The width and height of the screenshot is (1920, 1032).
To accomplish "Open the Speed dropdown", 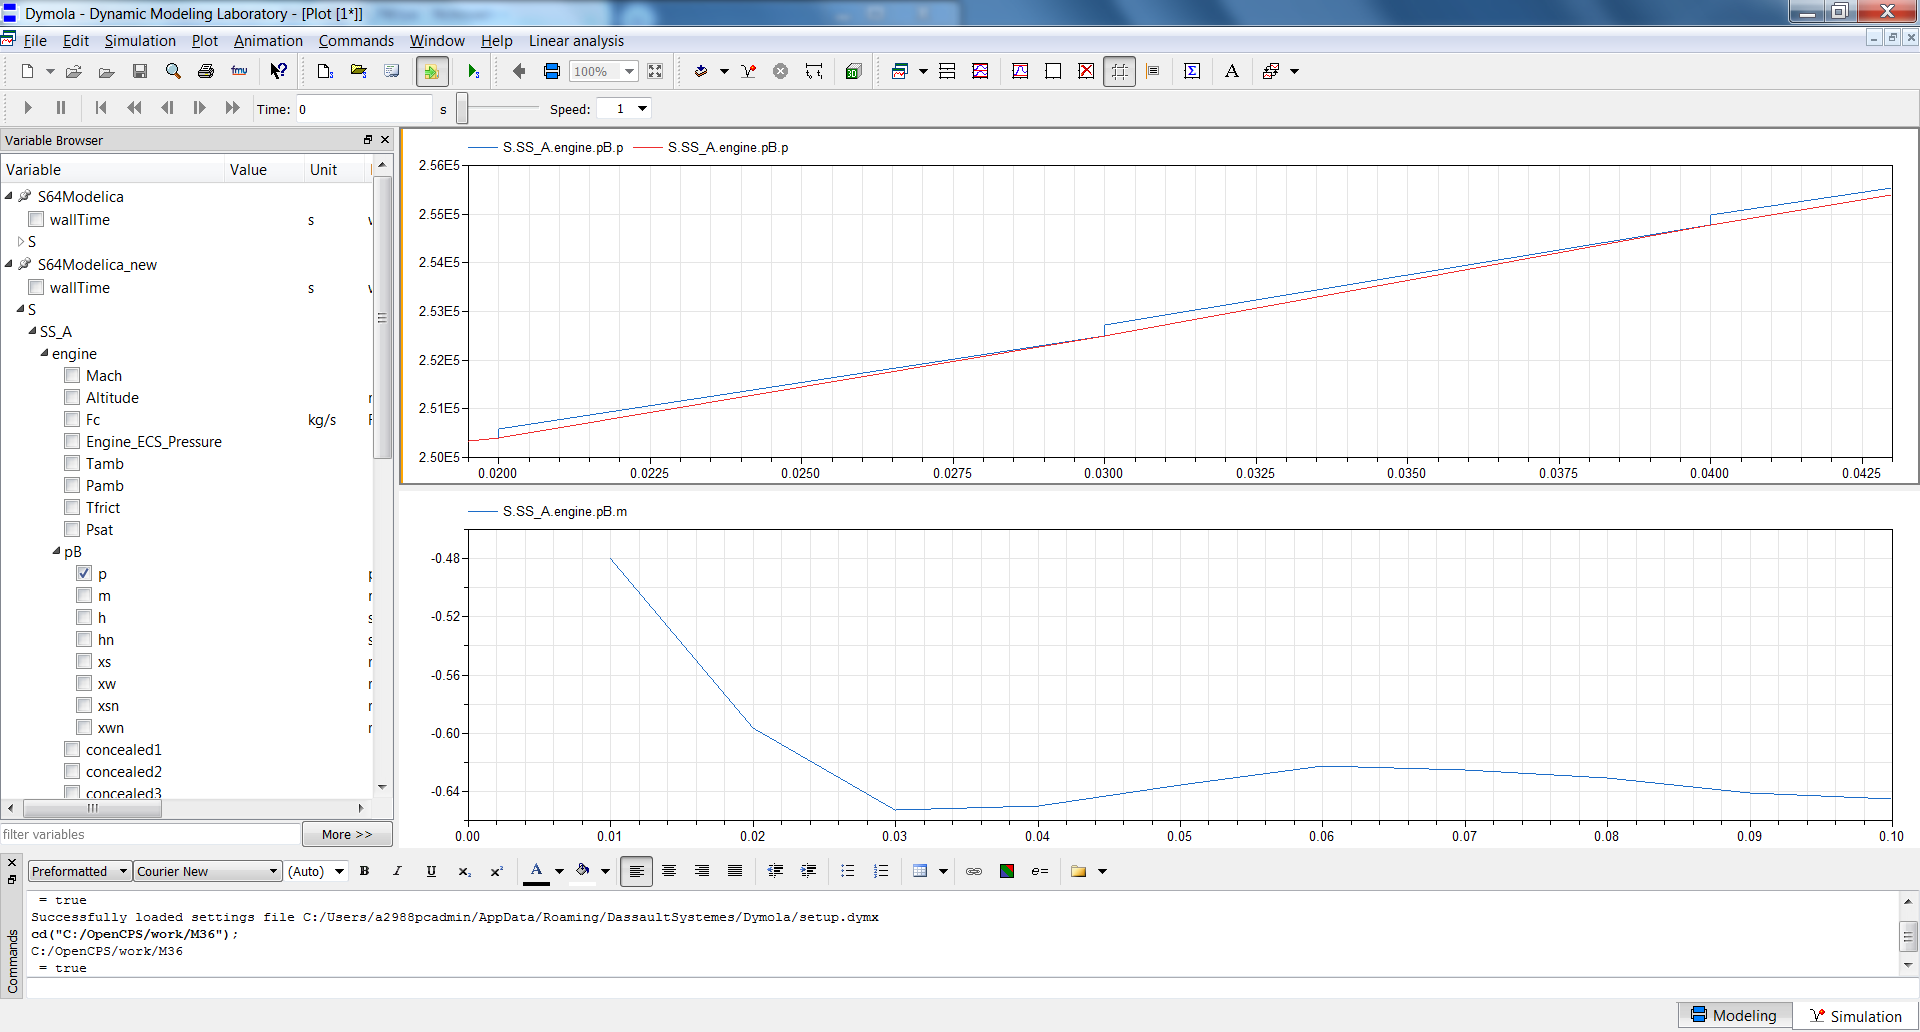I will point(641,108).
